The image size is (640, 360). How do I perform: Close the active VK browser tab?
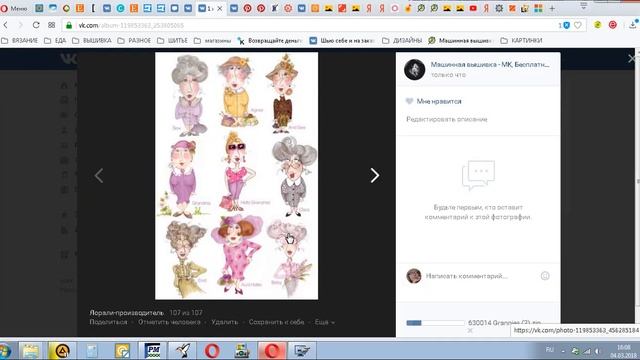(x=220, y=8)
